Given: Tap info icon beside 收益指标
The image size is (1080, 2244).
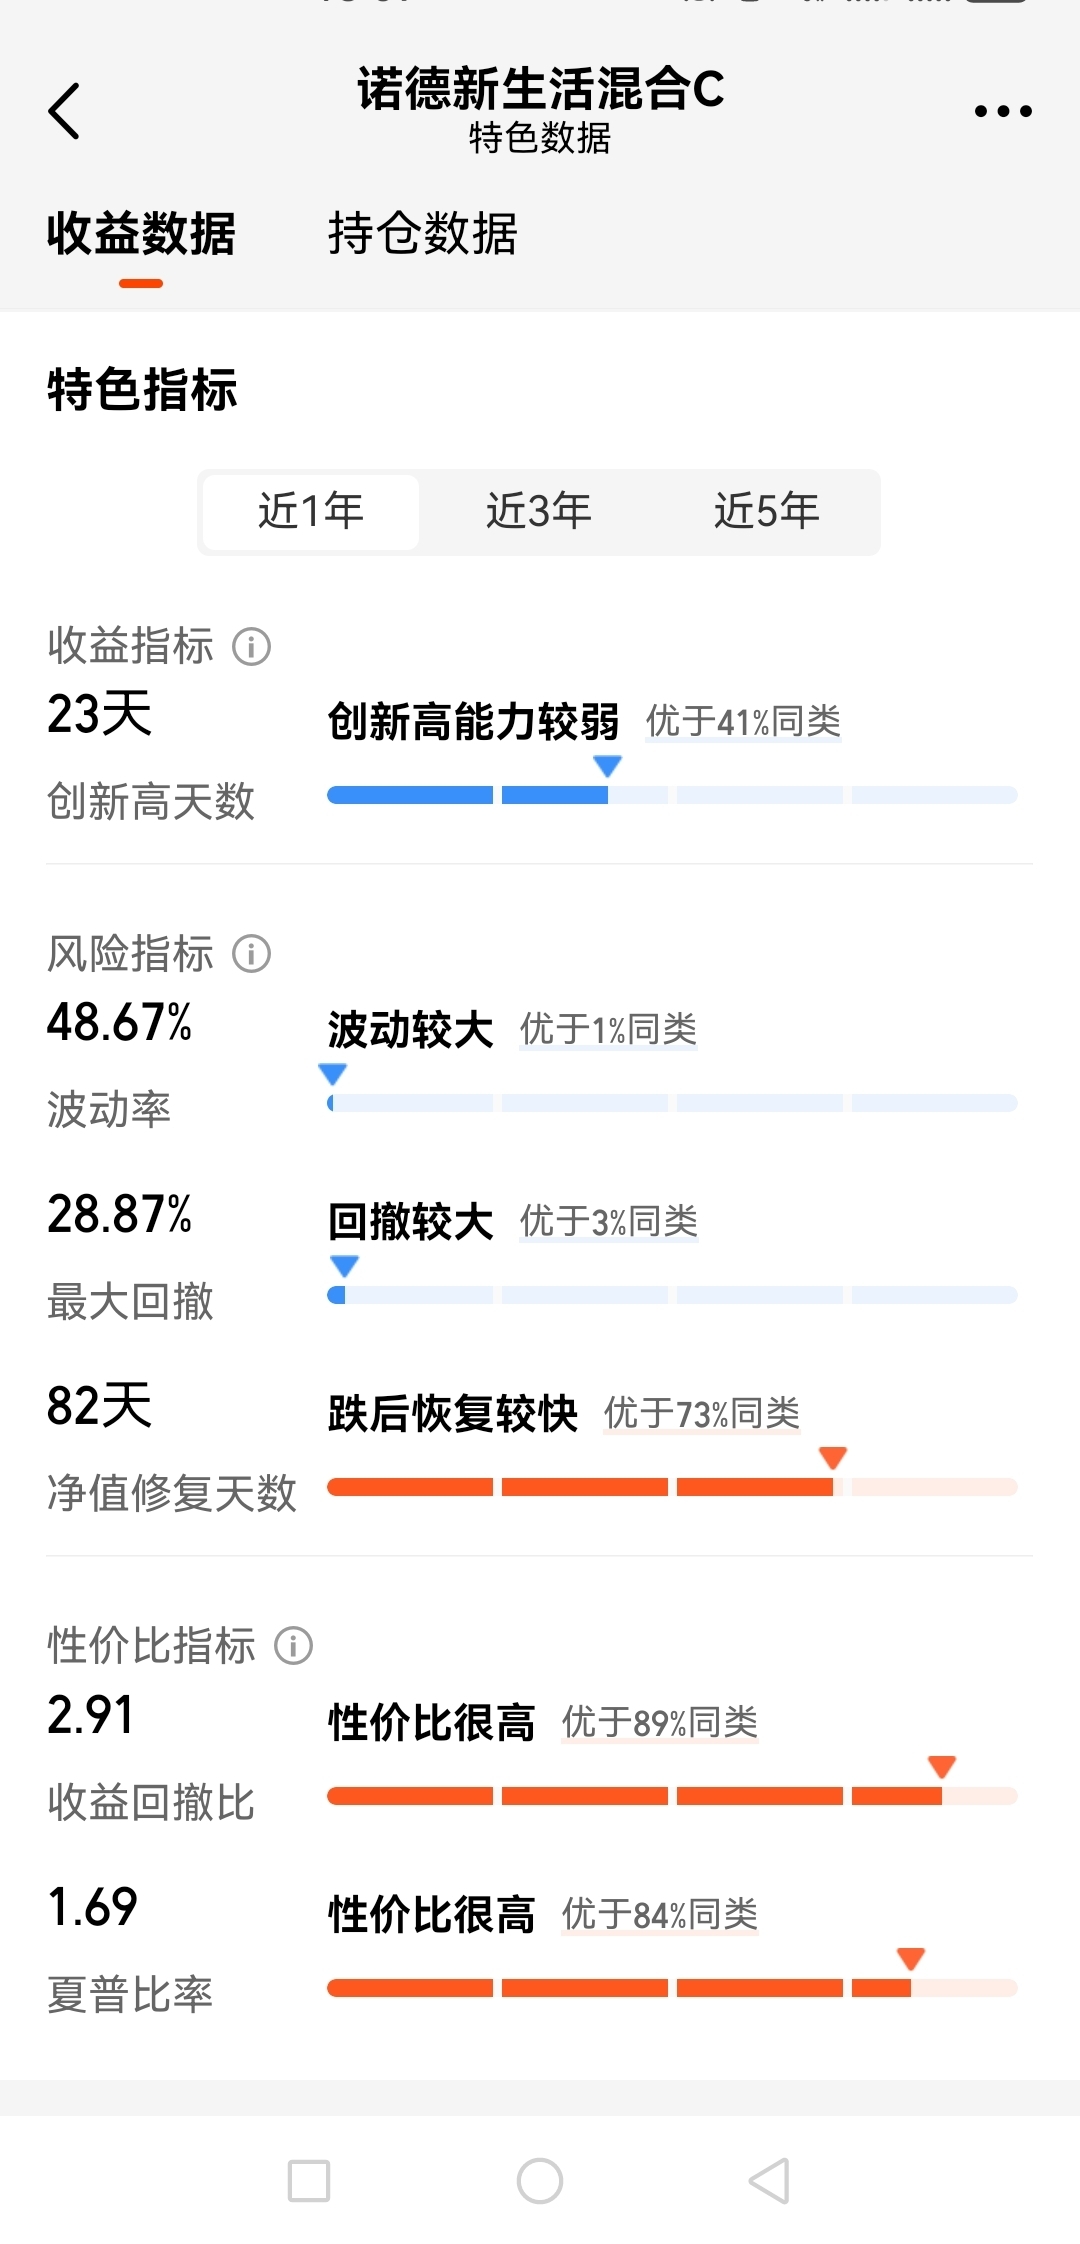Looking at the screenshot, I should (252, 647).
